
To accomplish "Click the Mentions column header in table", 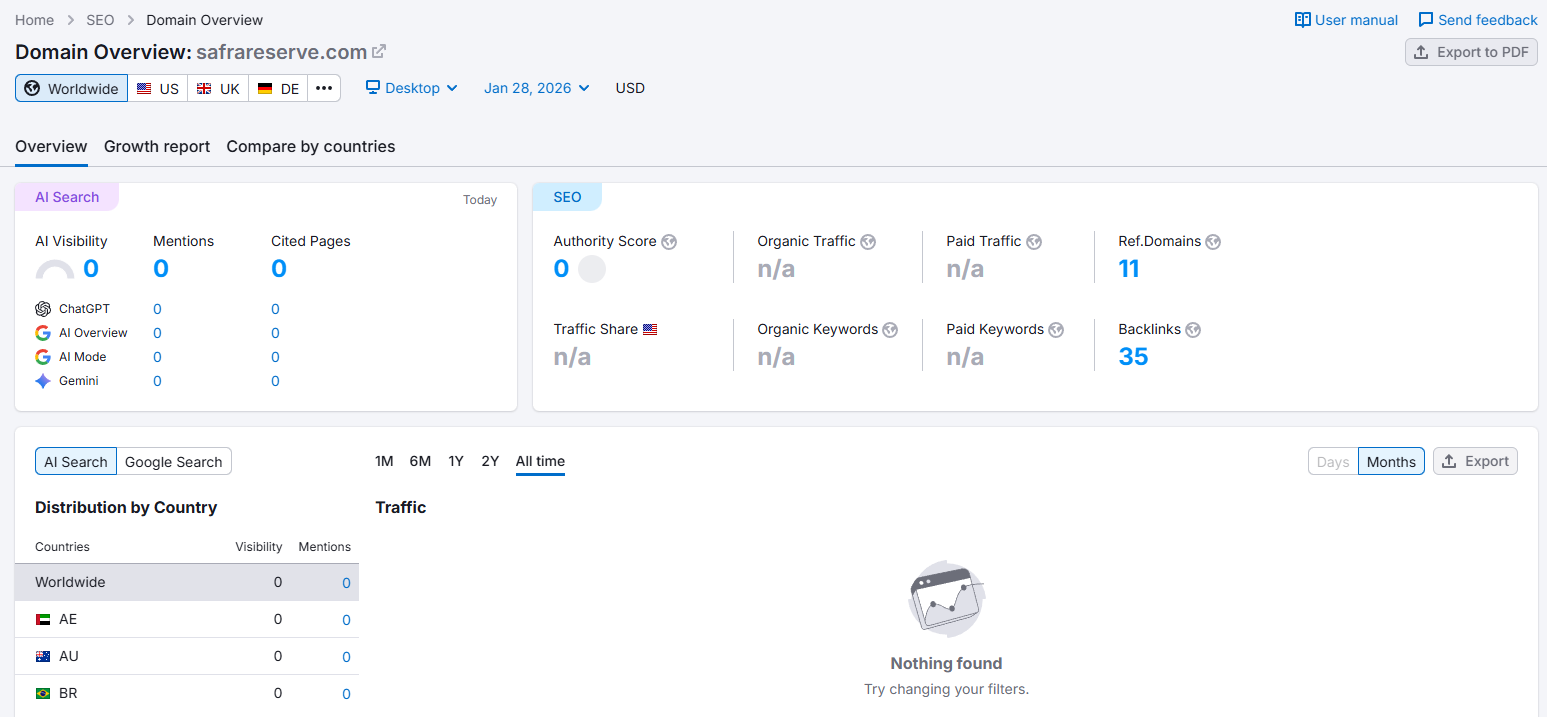I will (325, 547).
